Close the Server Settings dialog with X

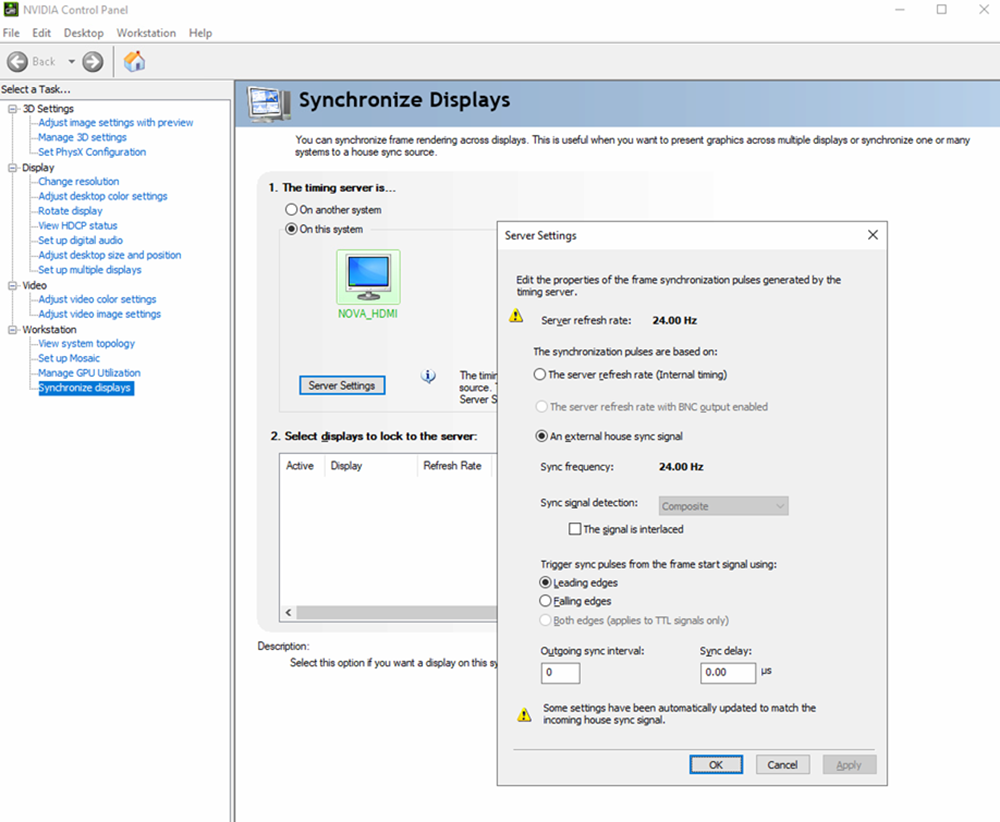(872, 235)
